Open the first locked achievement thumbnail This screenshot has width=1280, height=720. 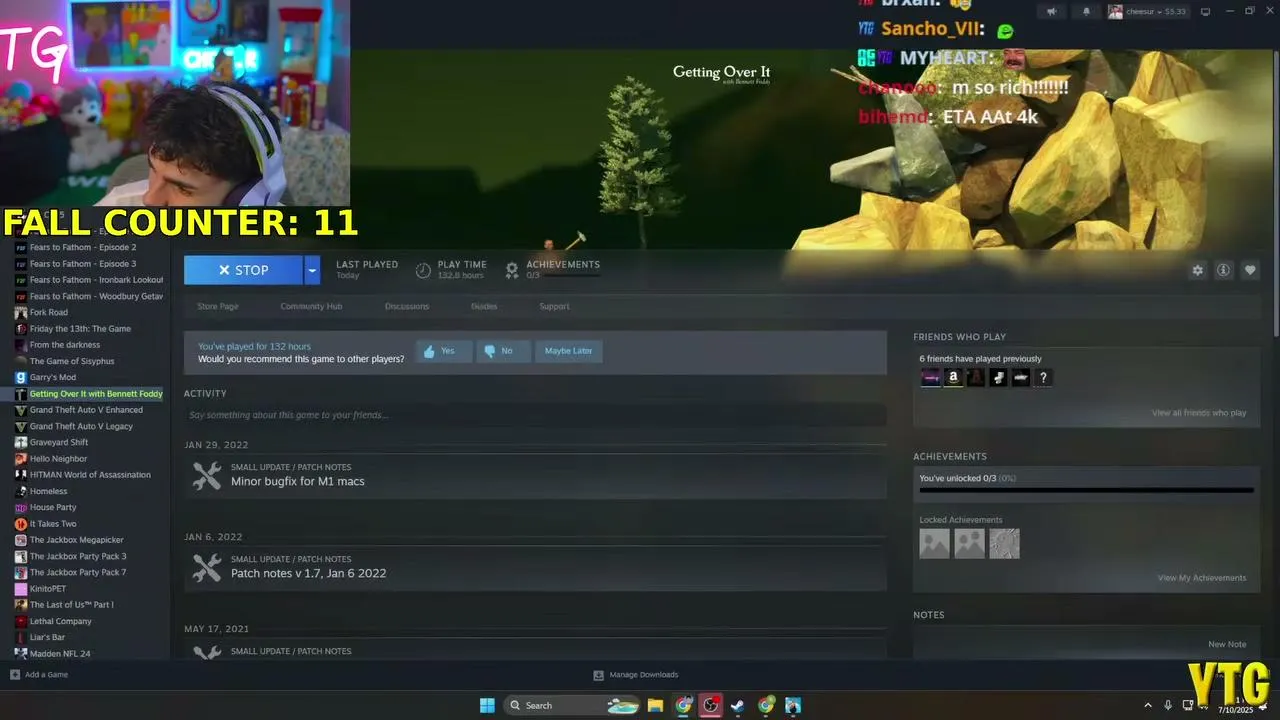coord(934,544)
